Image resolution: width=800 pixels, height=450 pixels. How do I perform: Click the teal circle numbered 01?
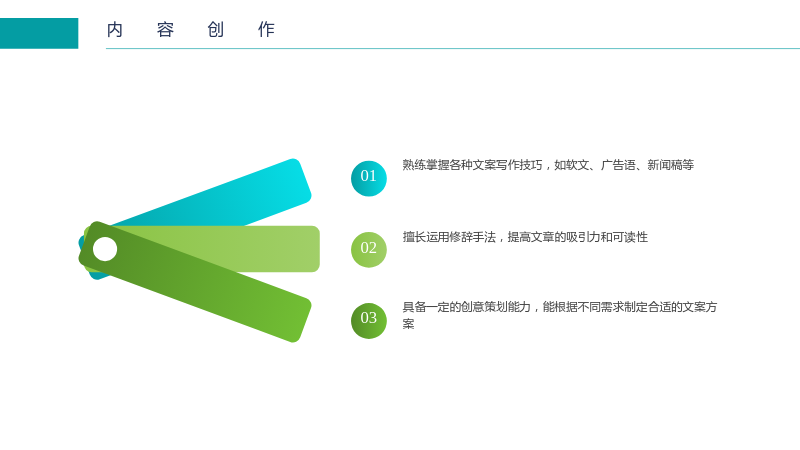368,178
